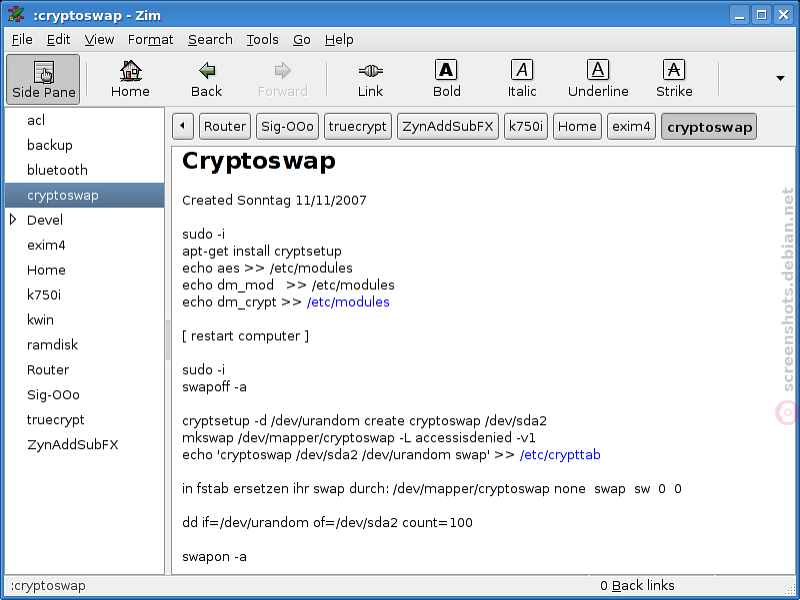Click '0 Back links' in status bar
The image size is (800, 600).
pyautogui.click(x=637, y=586)
